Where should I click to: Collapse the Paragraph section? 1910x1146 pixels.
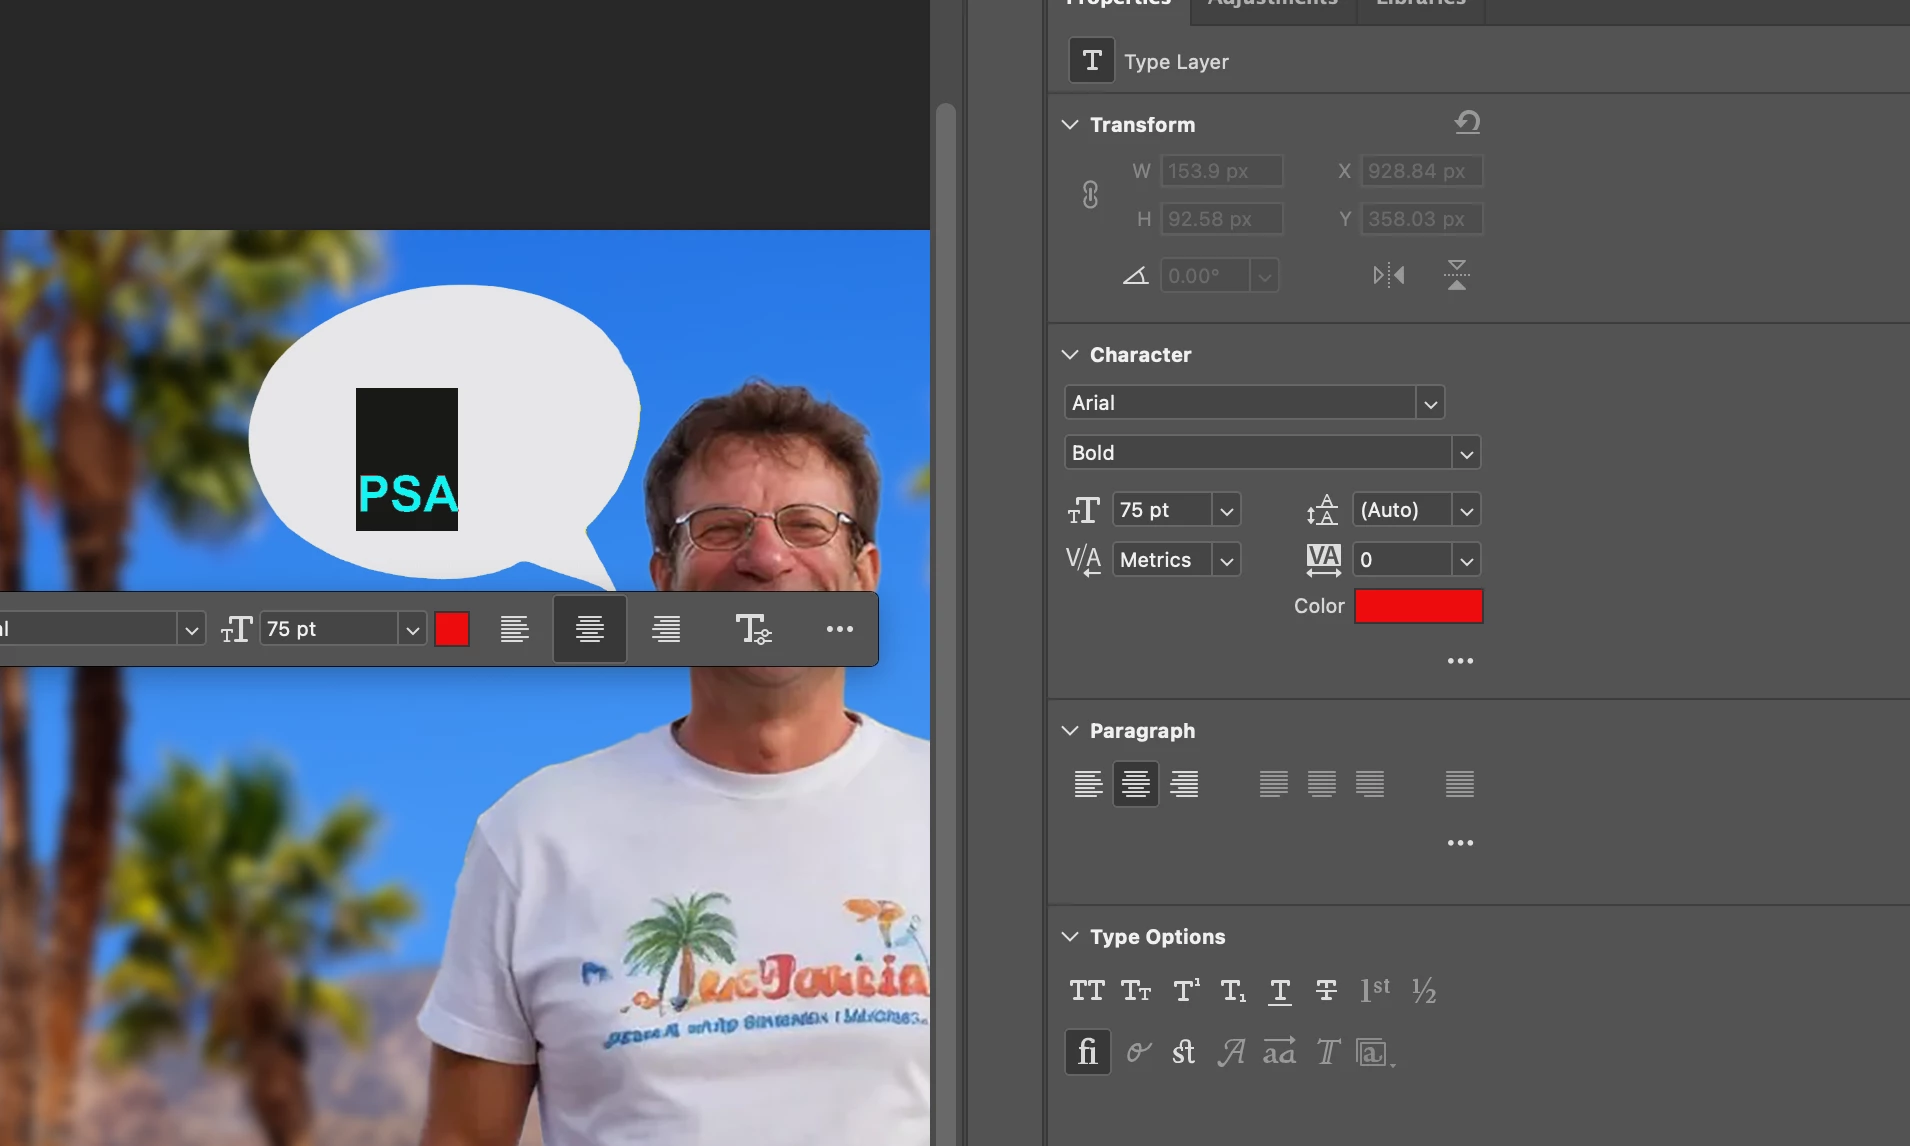1070,731
